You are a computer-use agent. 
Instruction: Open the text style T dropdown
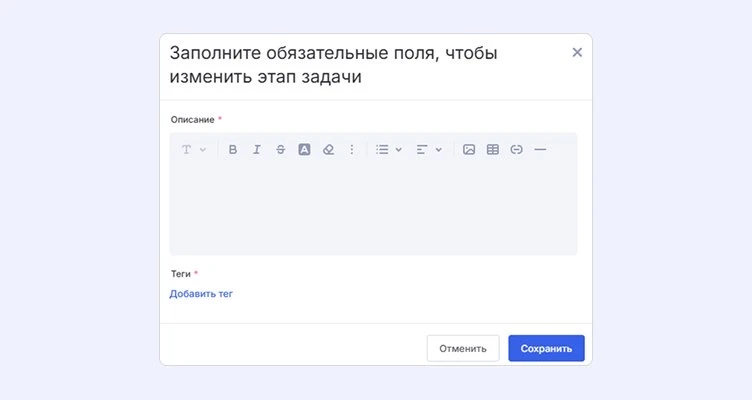coord(193,150)
